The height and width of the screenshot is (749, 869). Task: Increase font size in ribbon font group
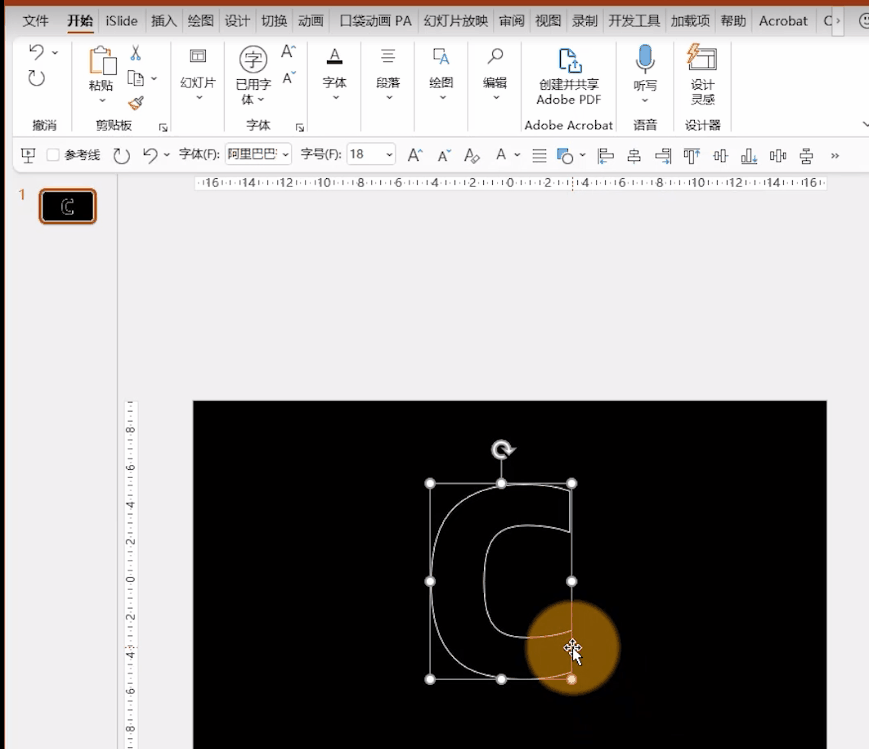tap(288, 52)
